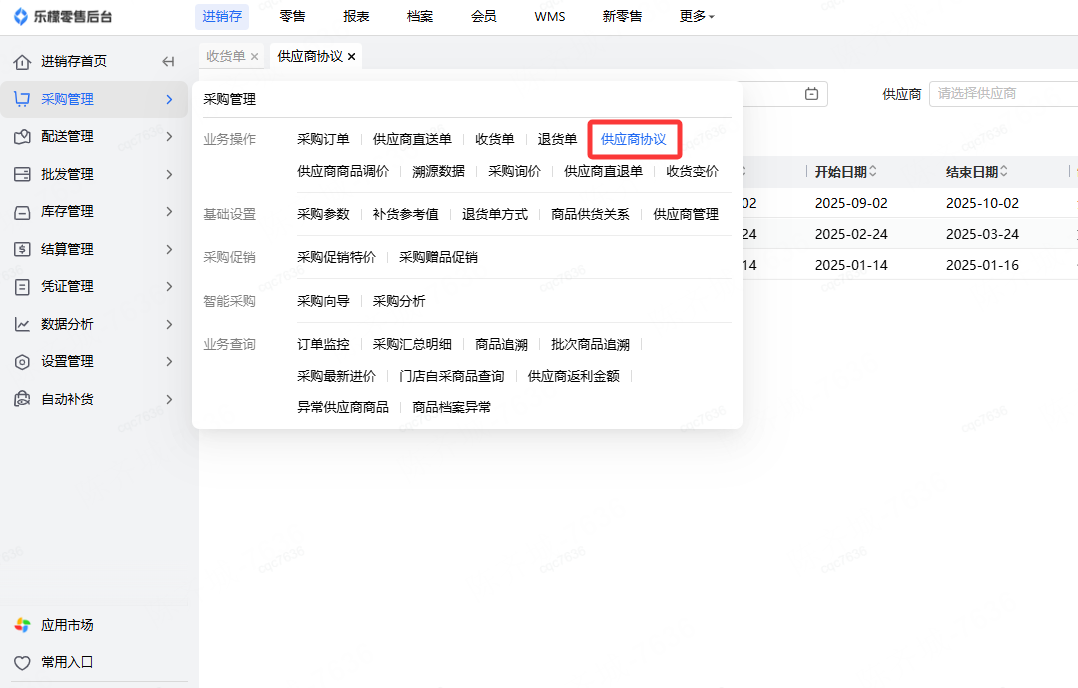
Task: Click the 进销存首页 home icon
Action: tap(22, 62)
